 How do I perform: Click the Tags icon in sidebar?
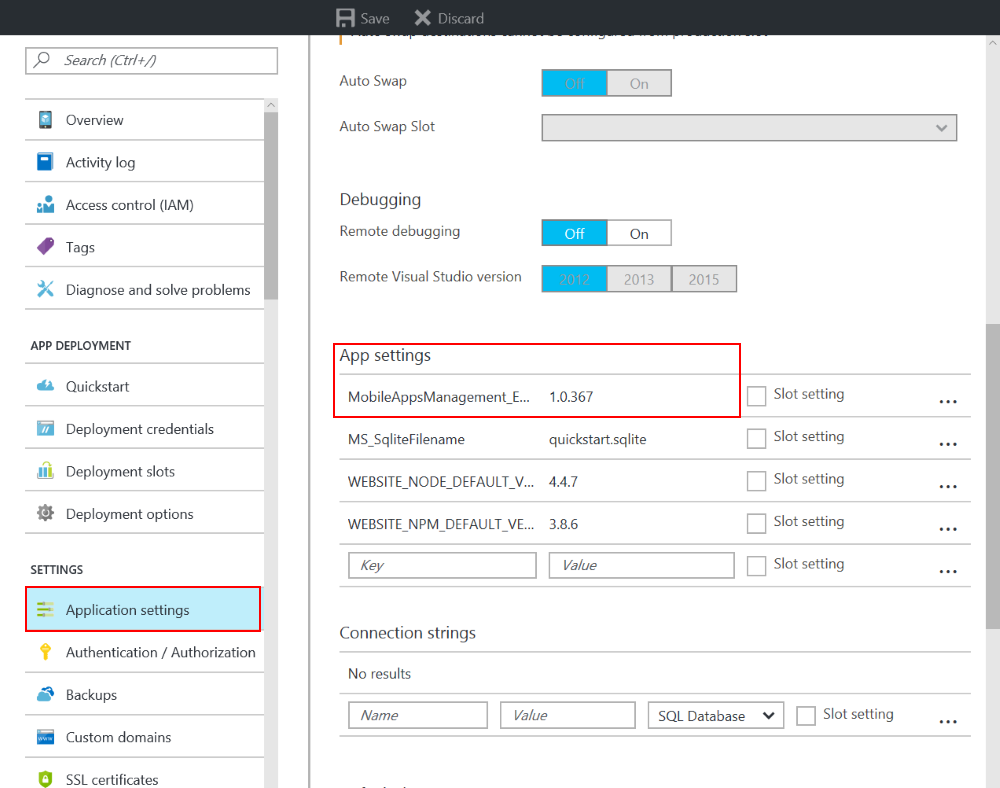point(45,247)
